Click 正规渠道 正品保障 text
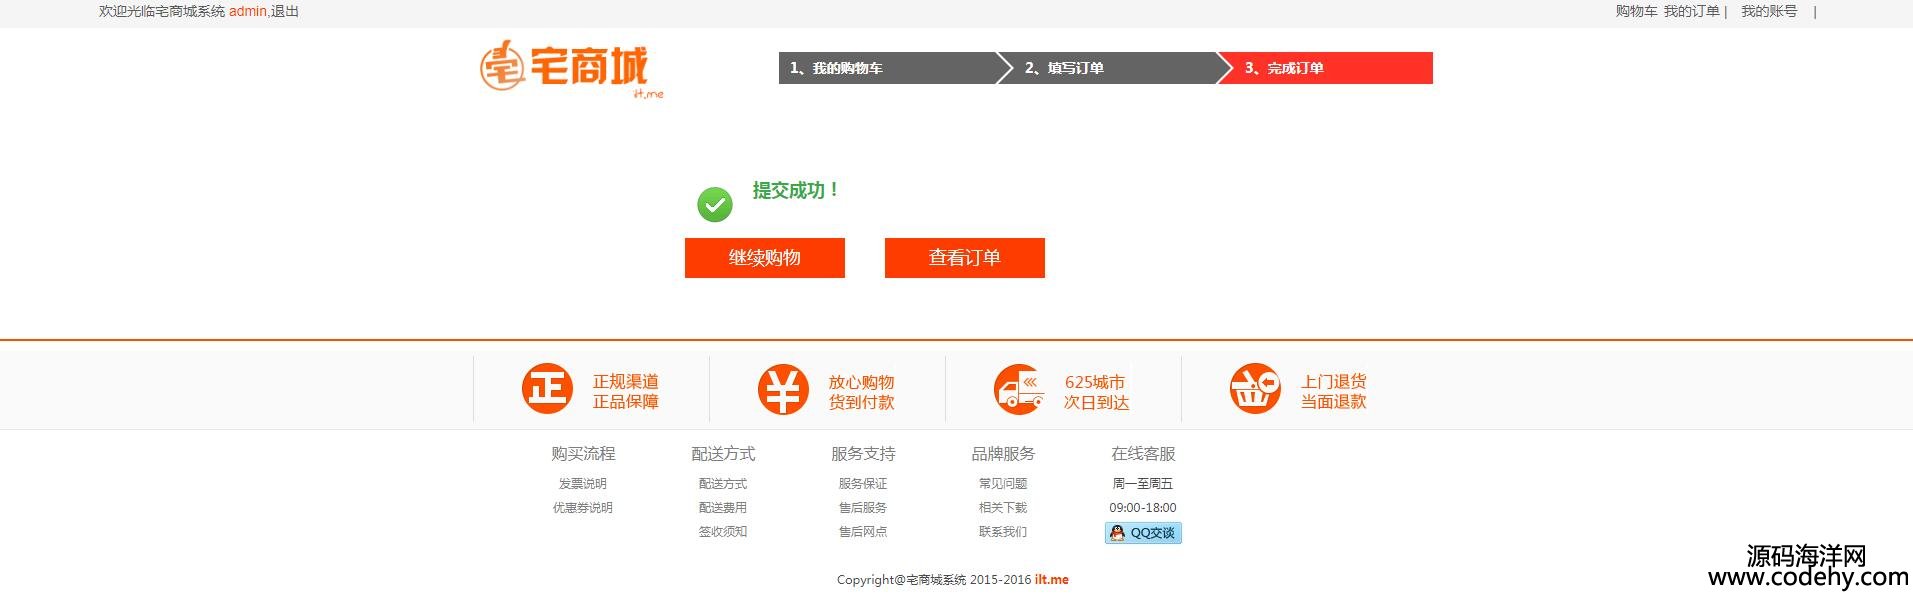The height and width of the screenshot is (597, 1913). coord(626,392)
